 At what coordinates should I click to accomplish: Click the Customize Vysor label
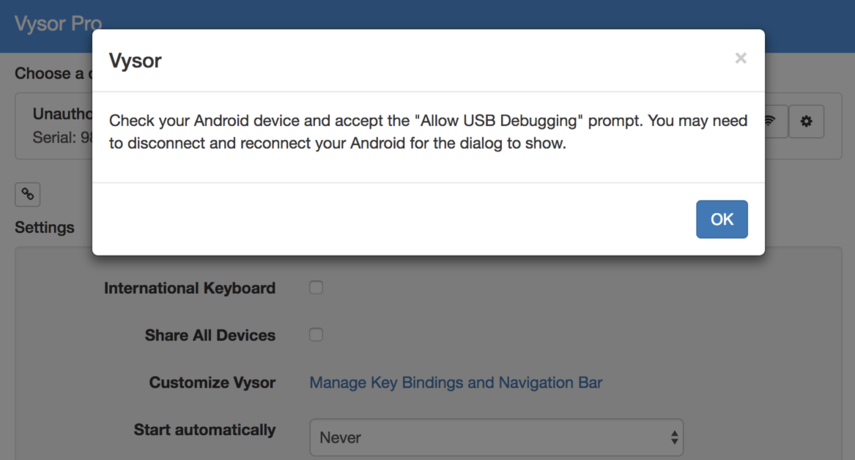click(212, 382)
